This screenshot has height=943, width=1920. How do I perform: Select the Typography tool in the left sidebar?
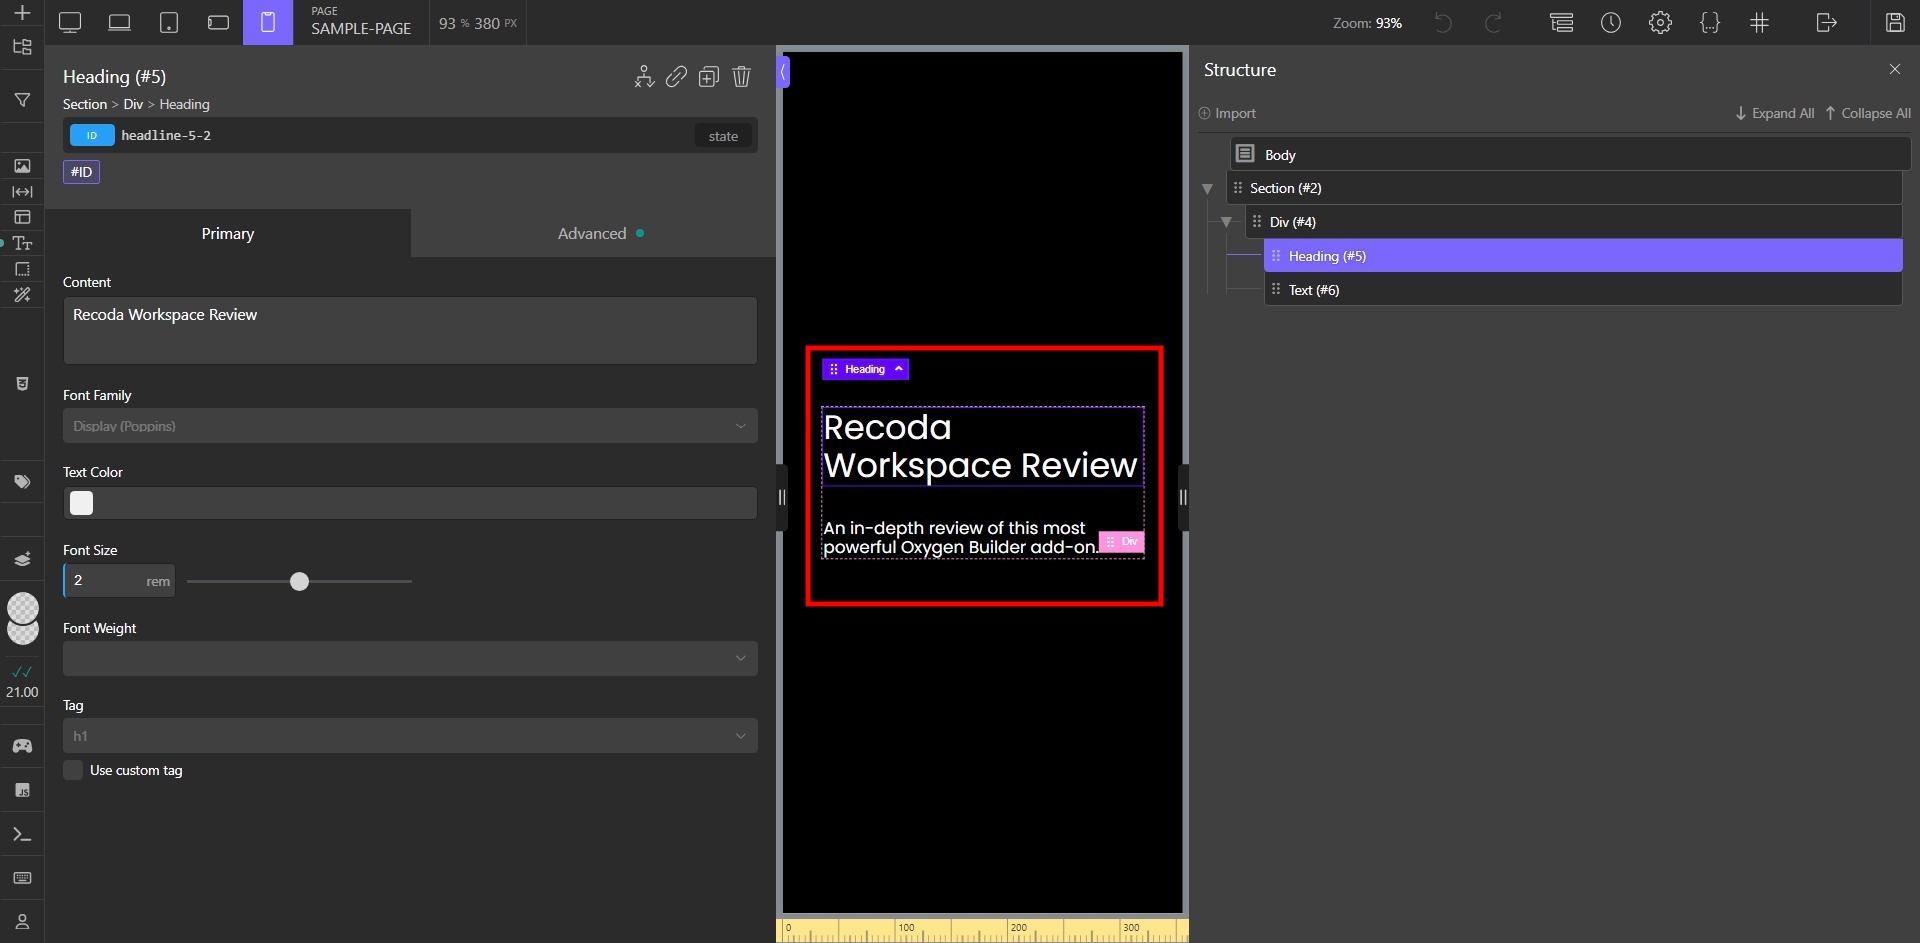tap(22, 243)
